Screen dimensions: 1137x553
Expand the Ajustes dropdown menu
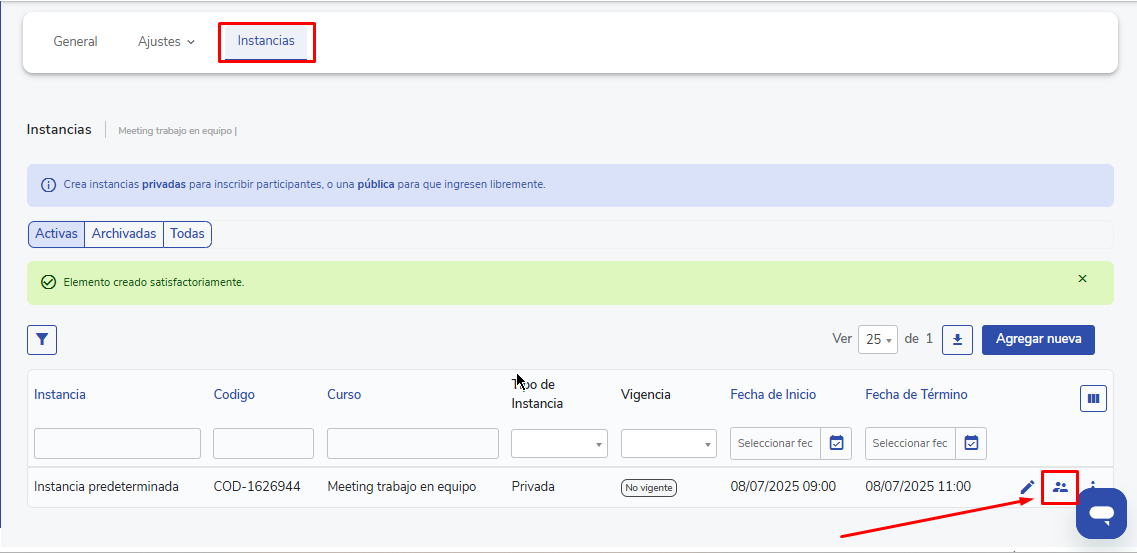pyautogui.click(x=166, y=42)
